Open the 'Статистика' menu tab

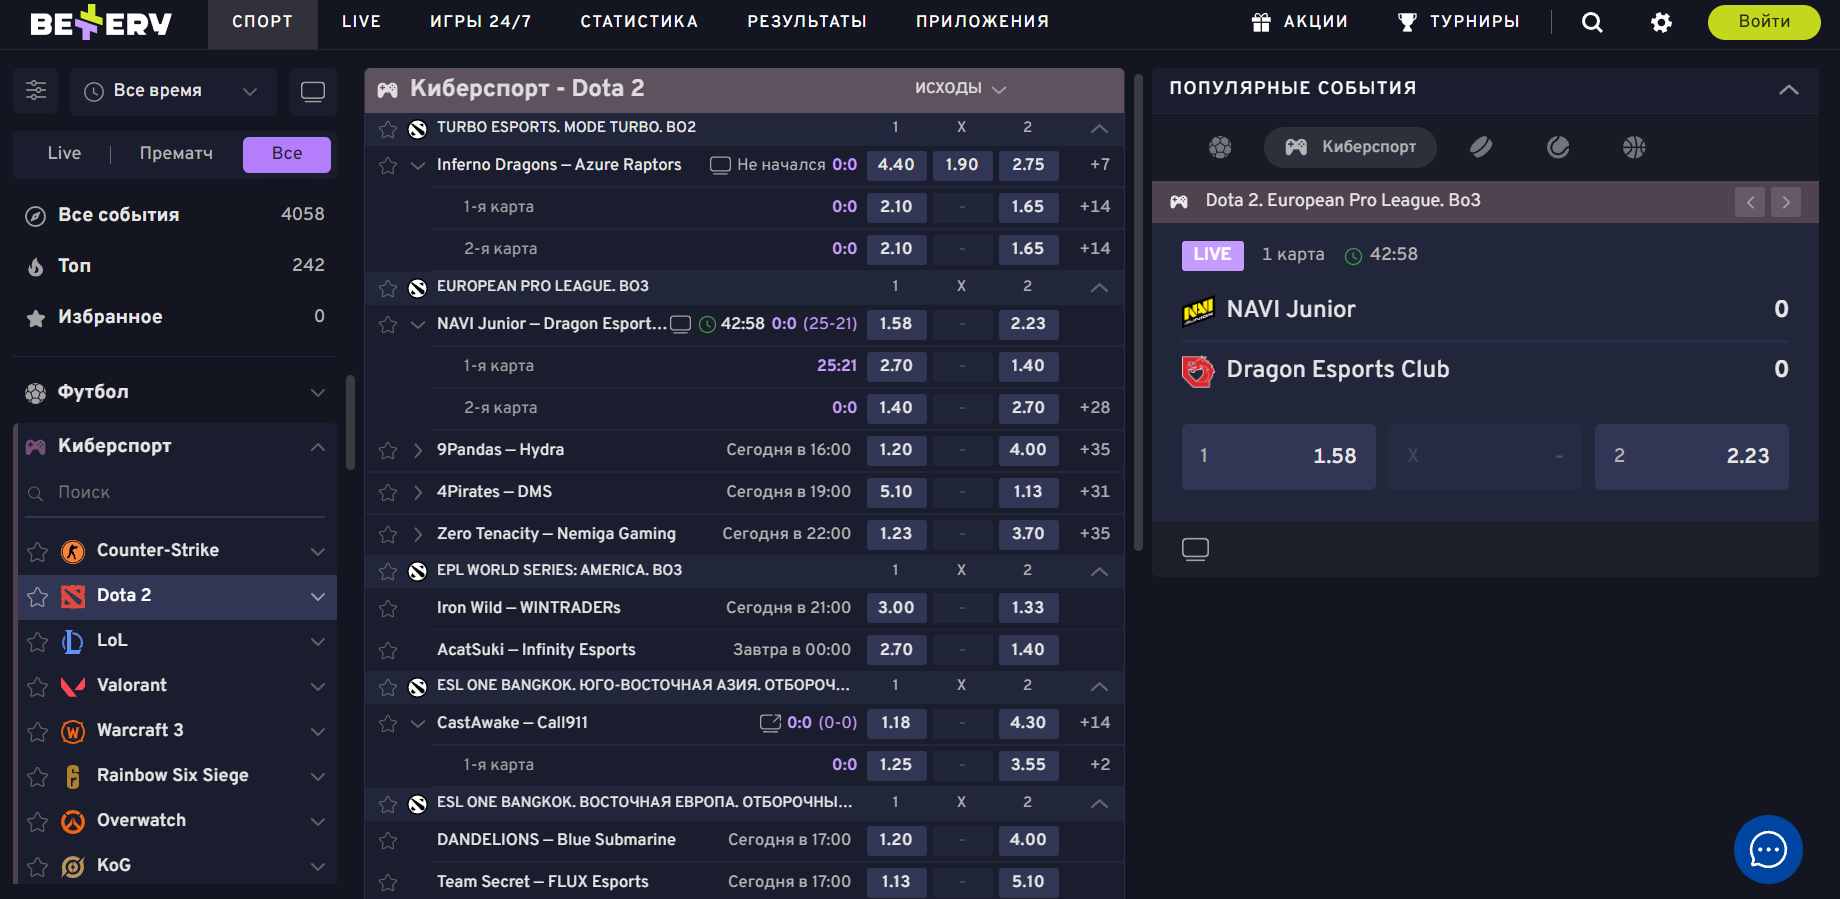click(x=639, y=22)
